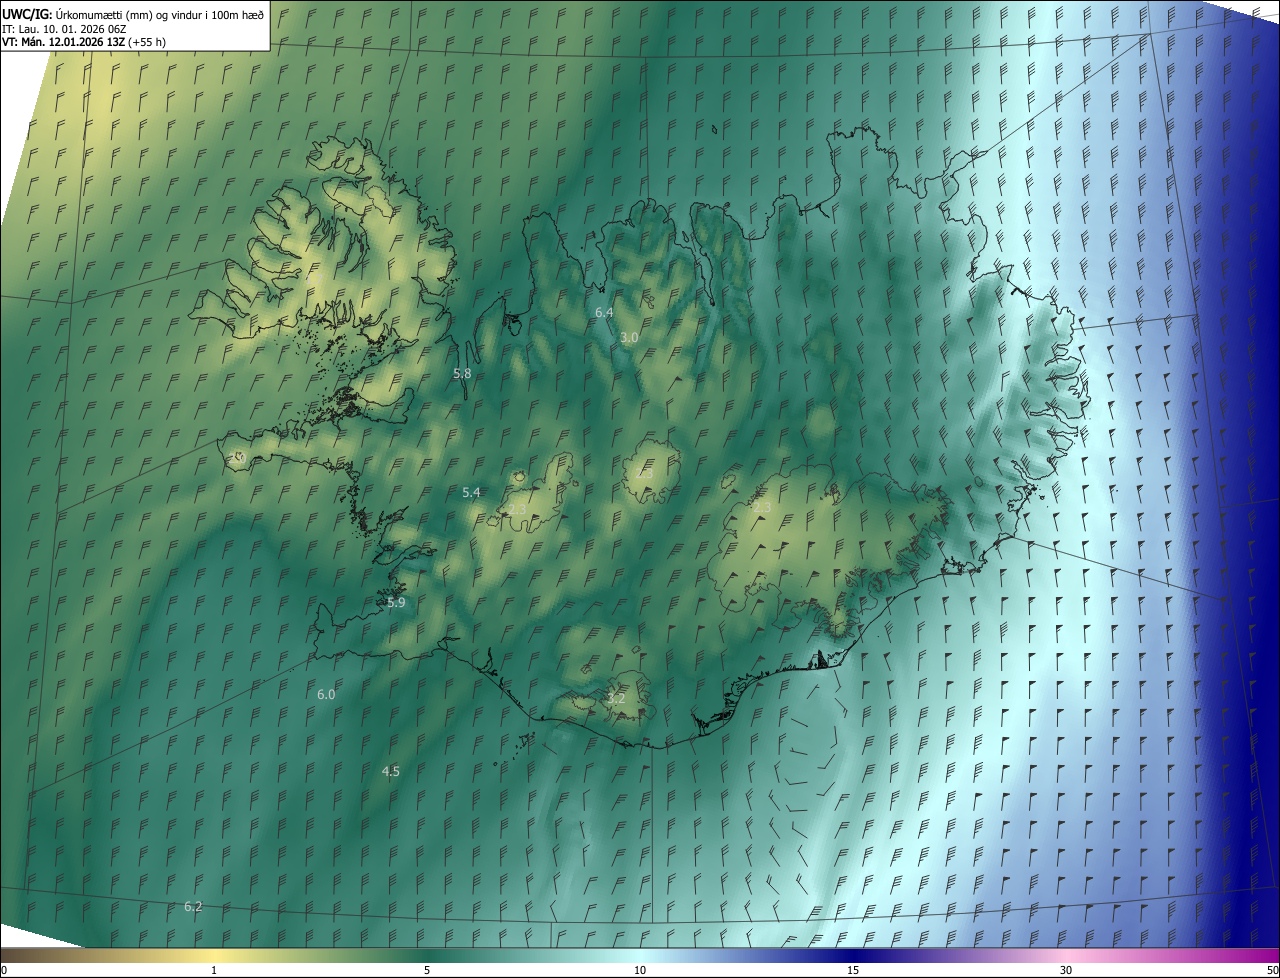
Task: Click the 6.0 value on the map
Action: tap(326, 695)
